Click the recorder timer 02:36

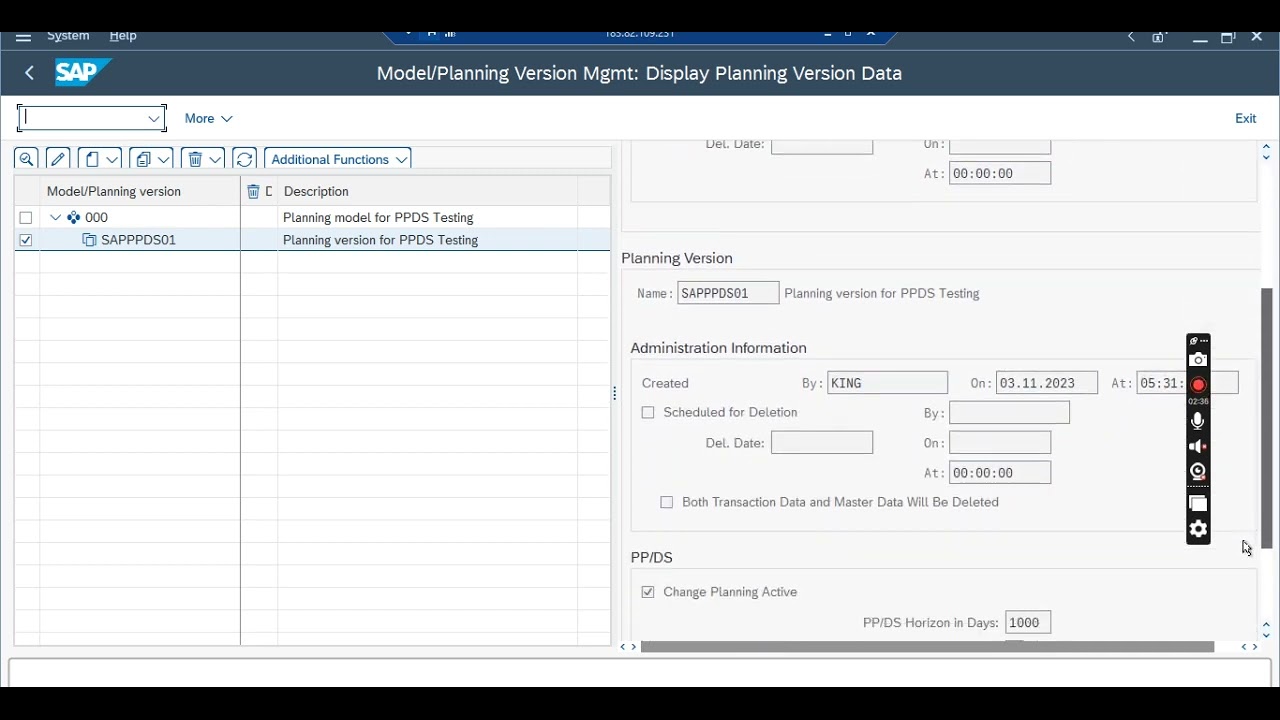[1198, 401]
